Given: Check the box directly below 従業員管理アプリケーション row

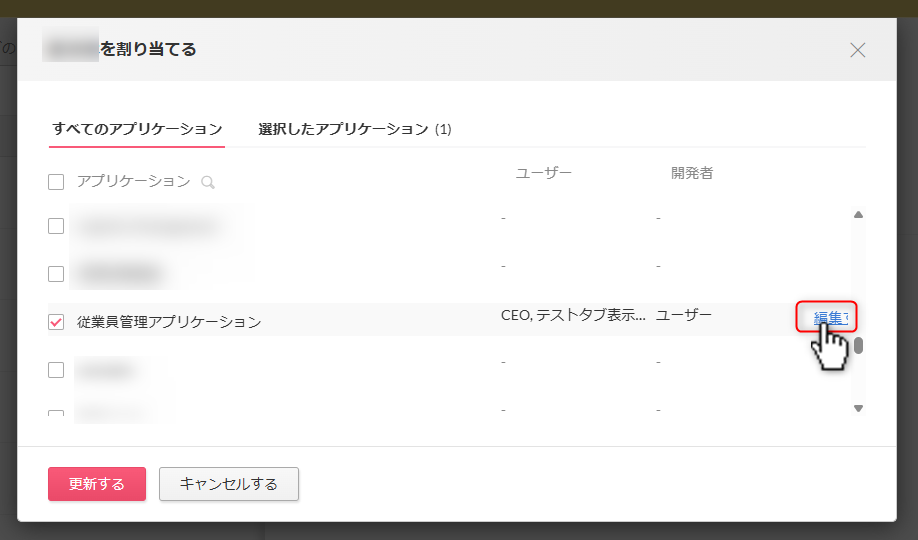Looking at the screenshot, I should pos(56,370).
